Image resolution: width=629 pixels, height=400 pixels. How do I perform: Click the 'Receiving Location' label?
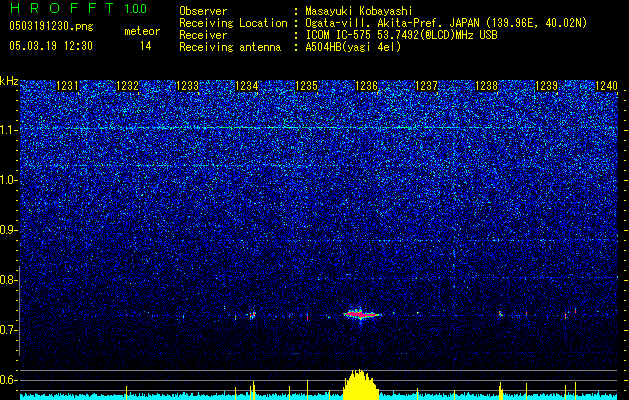point(233,23)
